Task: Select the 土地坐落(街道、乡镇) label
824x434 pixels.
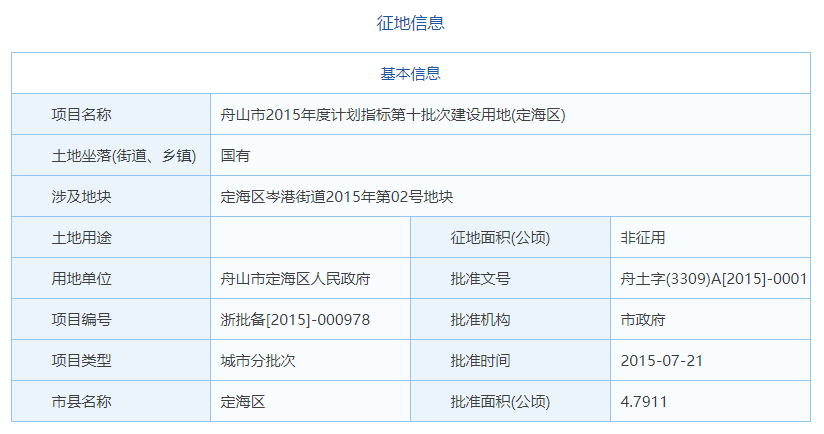Action: (124, 156)
